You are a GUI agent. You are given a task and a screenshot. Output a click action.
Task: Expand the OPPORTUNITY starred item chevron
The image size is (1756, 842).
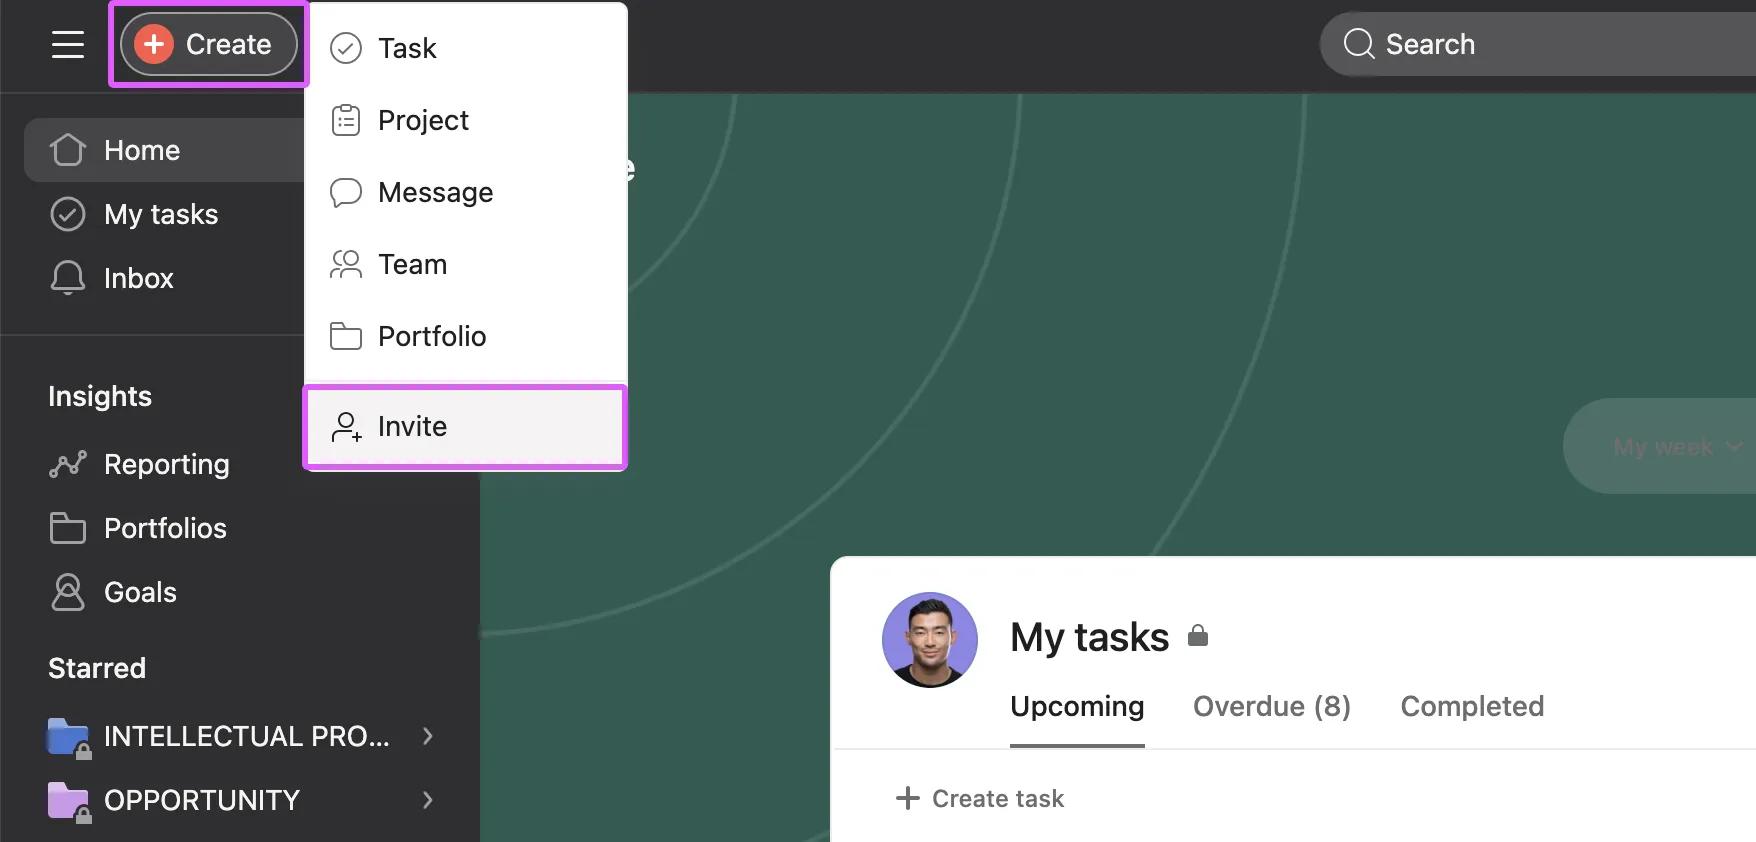pos(428,800)
